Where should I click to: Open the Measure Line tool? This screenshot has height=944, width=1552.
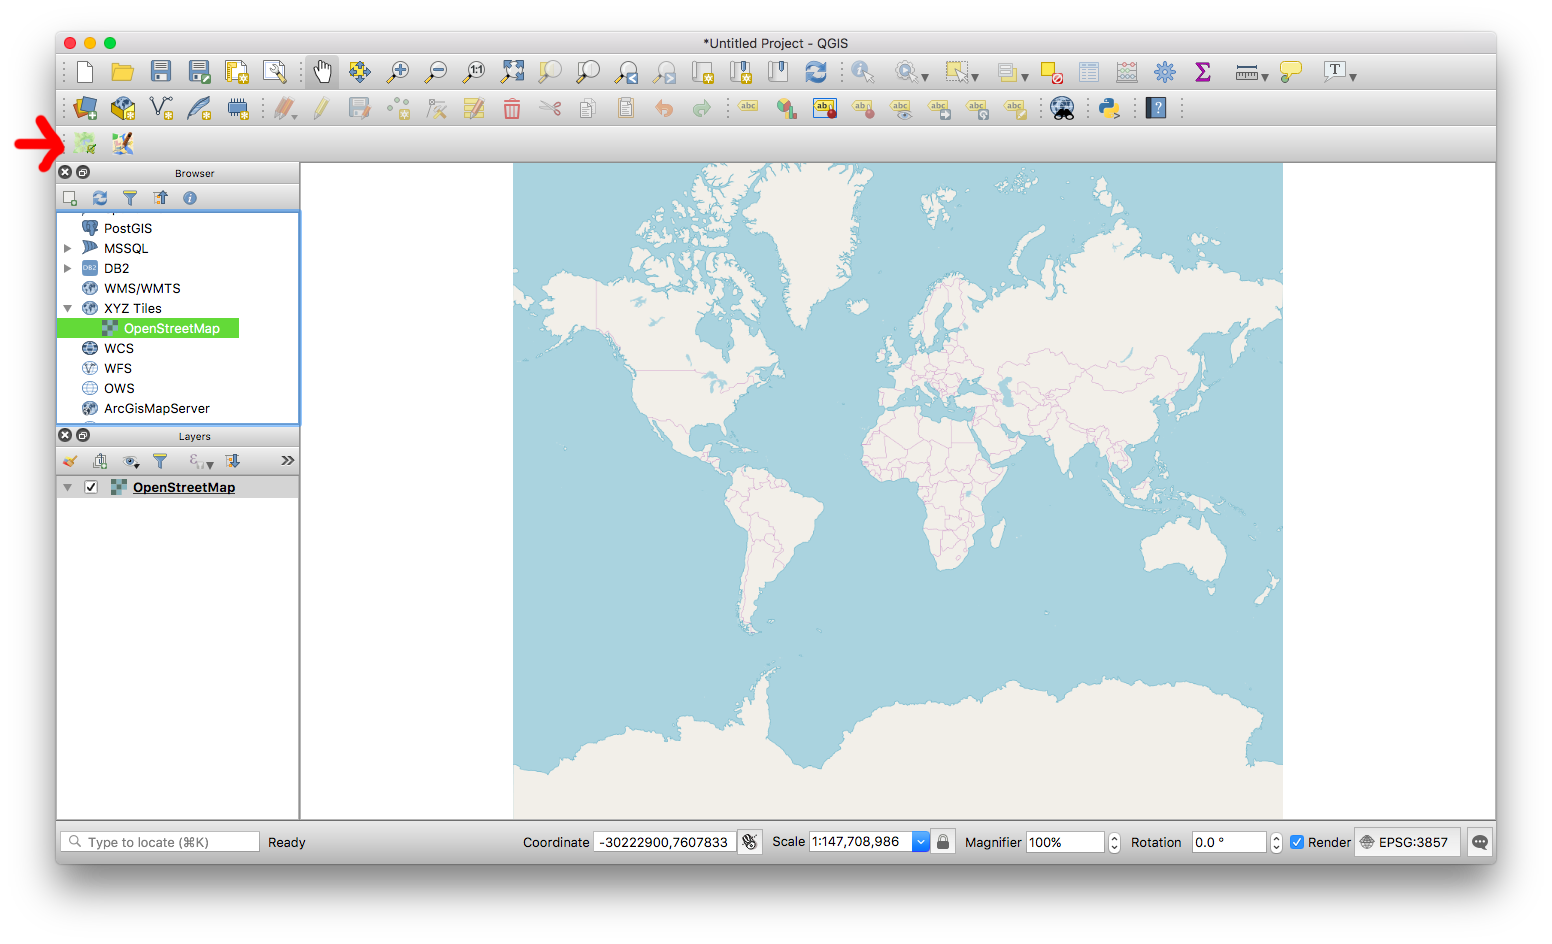click(x=1245, y=71)
